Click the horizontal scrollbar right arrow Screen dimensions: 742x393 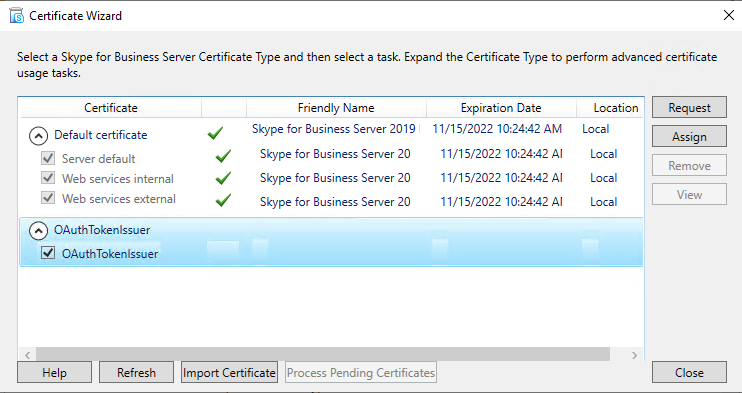[635, 355]
